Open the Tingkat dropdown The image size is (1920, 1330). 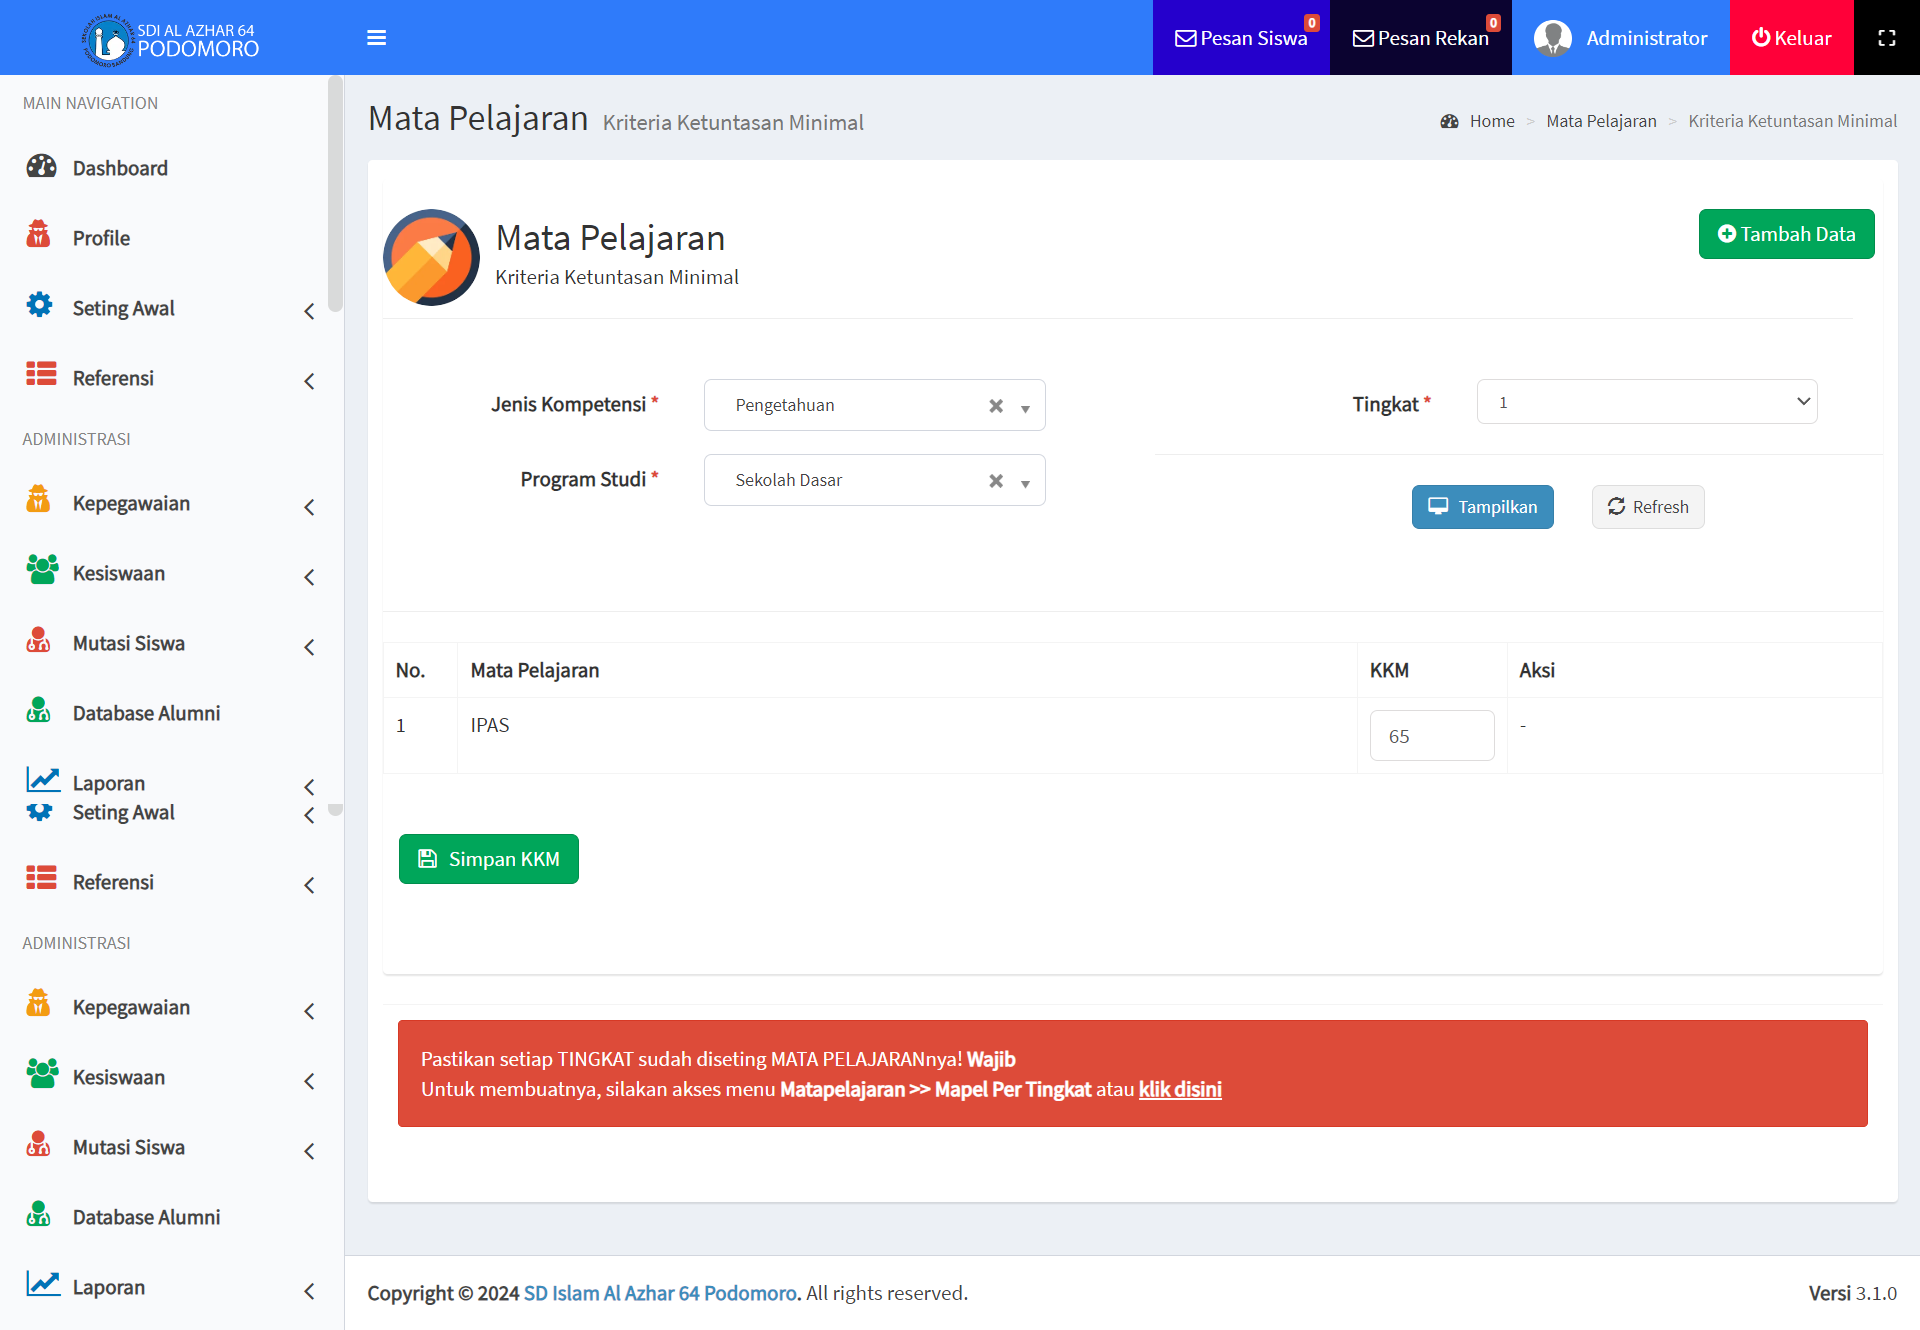[1646, 402]
